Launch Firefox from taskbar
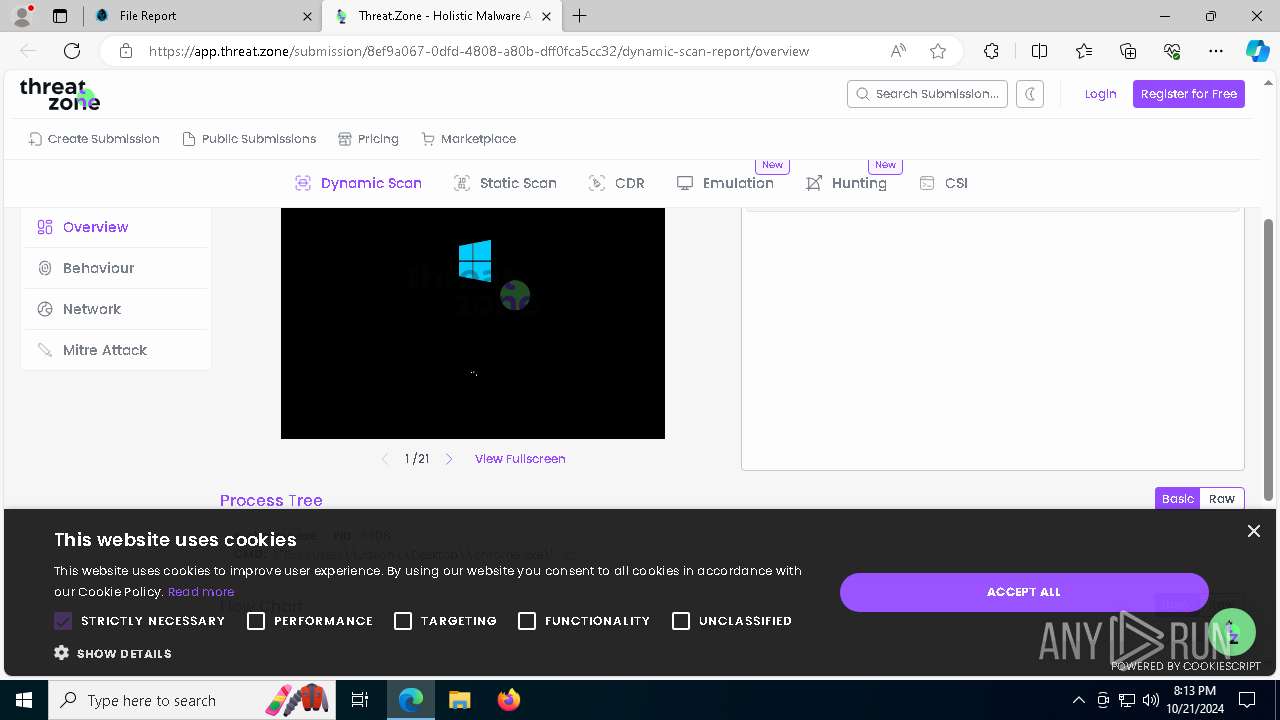1280x720 pixels. pos(508,700)
